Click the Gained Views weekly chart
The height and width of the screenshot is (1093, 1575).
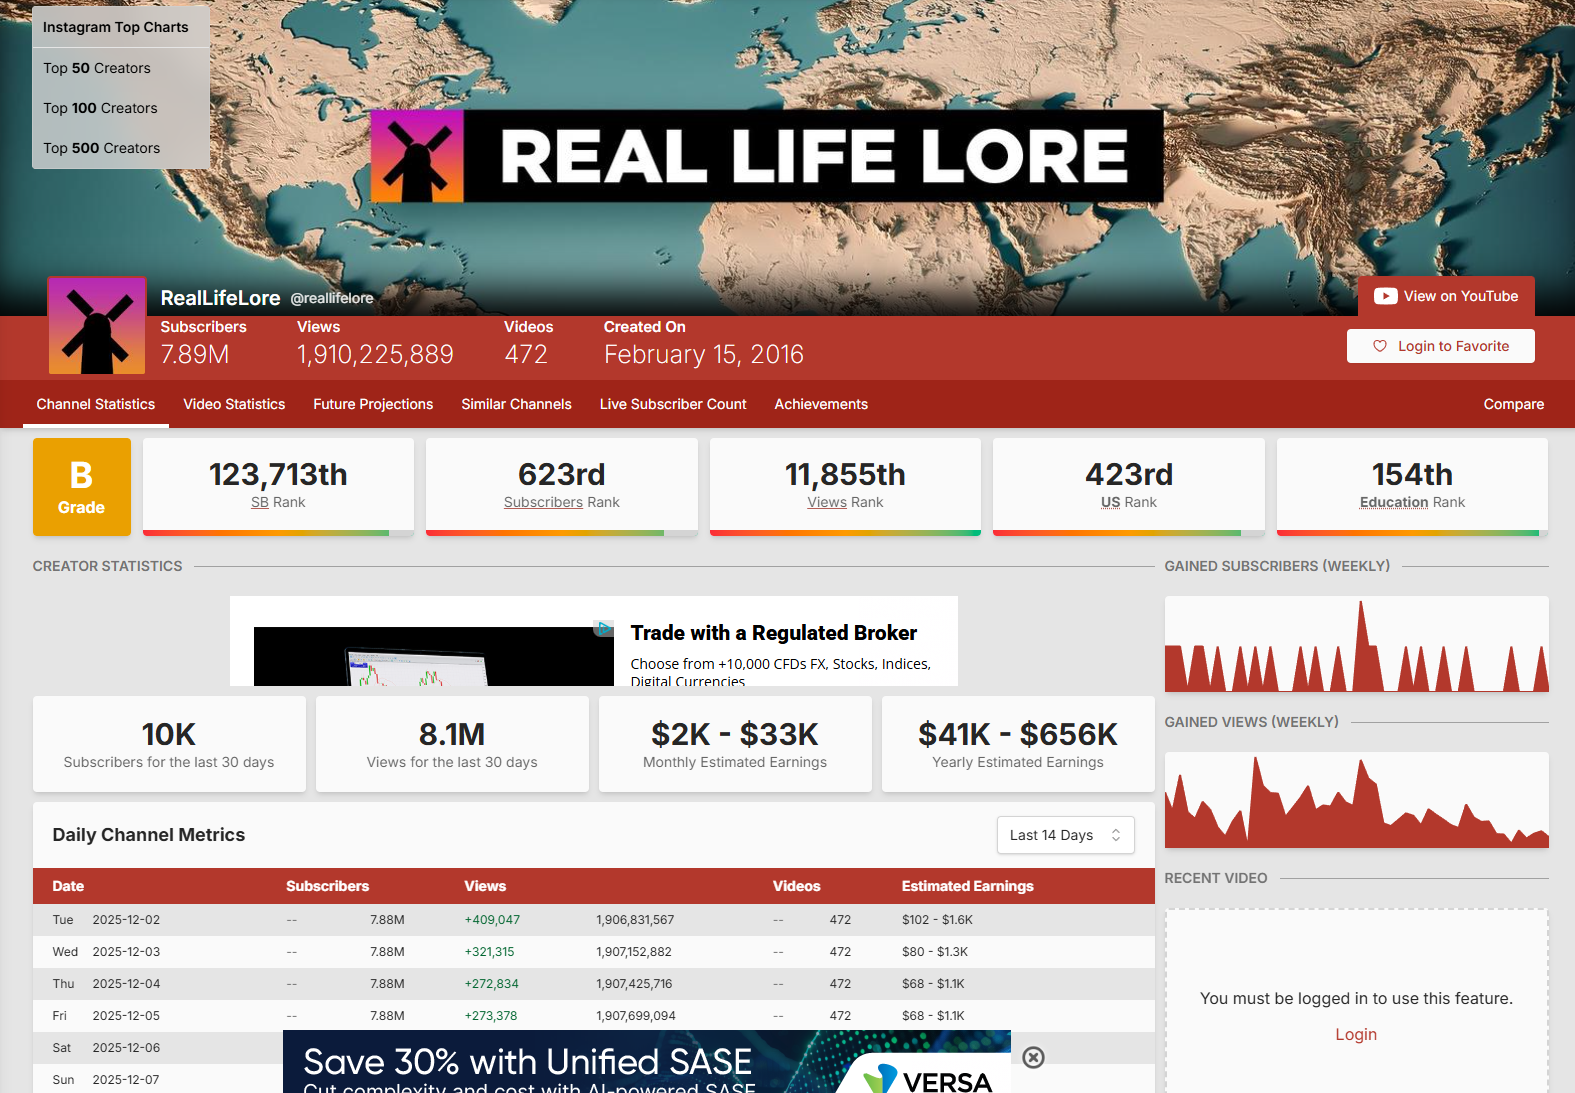tap(1356, 800)
